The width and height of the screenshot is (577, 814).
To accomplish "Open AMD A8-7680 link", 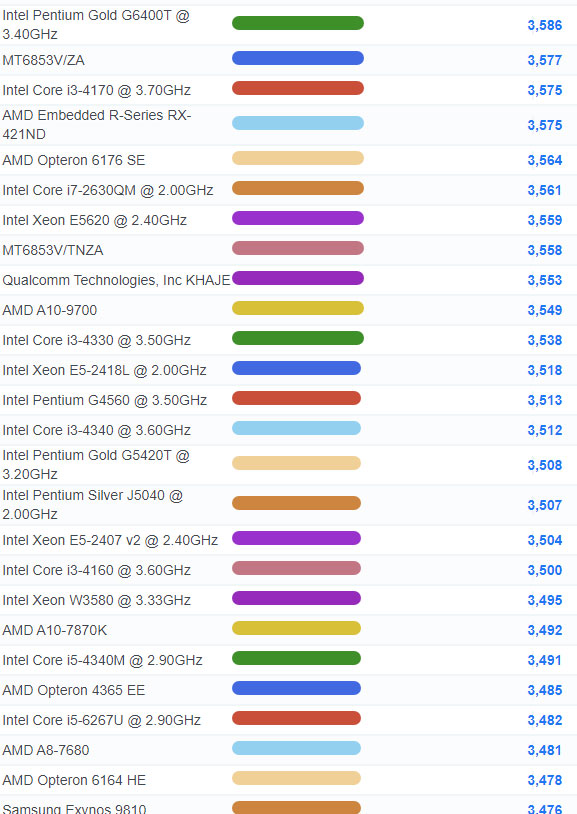I will point(46,751).
